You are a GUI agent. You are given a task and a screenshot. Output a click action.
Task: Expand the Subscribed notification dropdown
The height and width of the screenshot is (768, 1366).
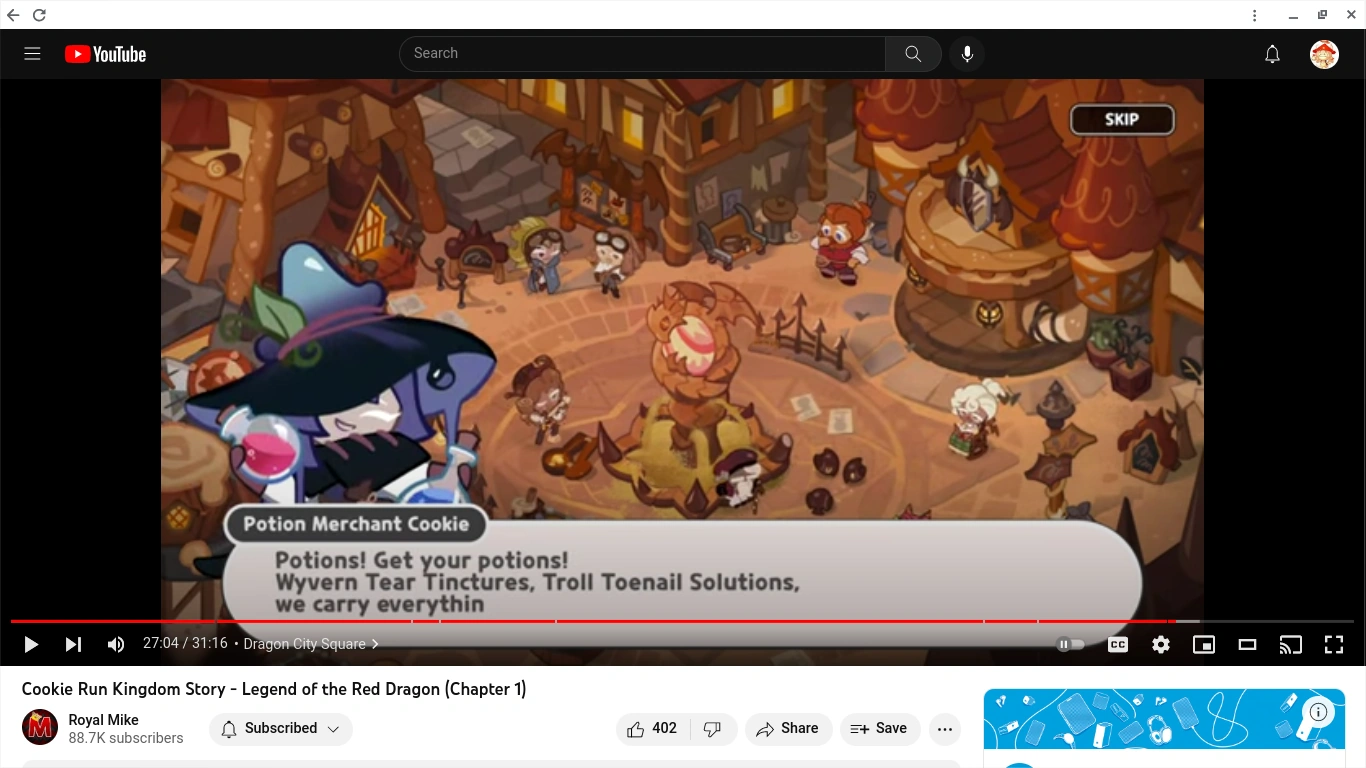pyautogui.click(x=281, y=729)
